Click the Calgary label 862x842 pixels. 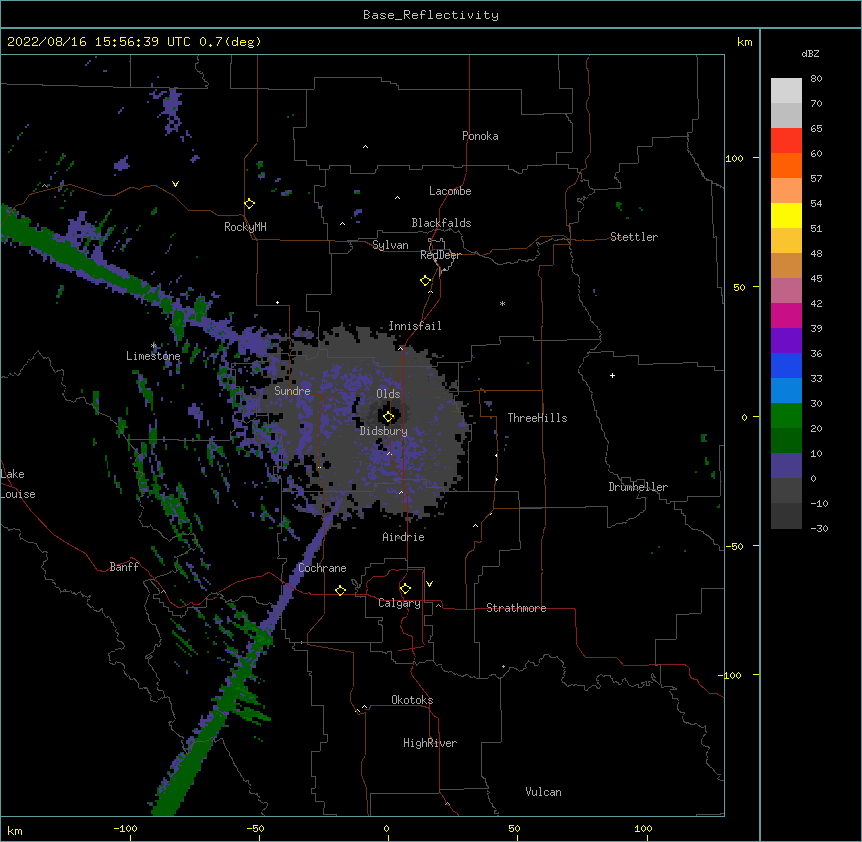point(399,603)
